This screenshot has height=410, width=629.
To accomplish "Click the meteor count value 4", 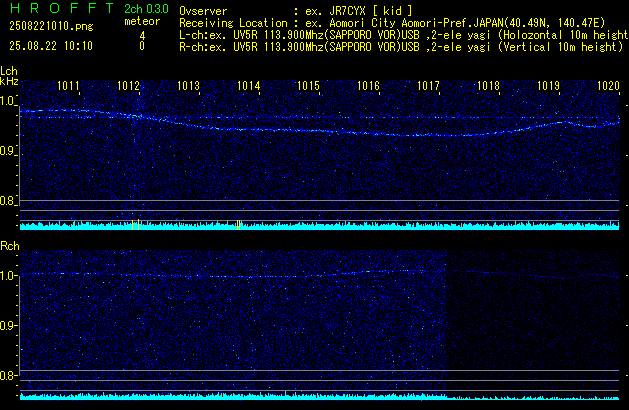I will [x=142, y=36].
